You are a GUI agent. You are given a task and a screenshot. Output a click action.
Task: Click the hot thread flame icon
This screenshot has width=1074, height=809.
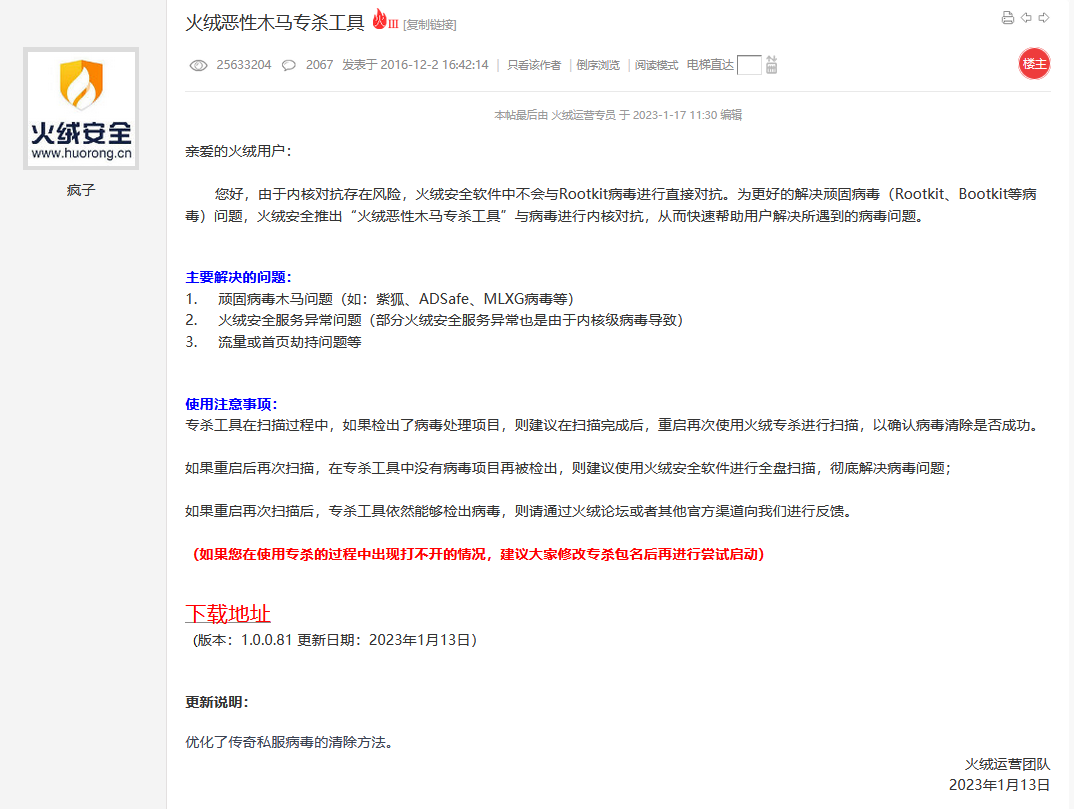point(381,20)
